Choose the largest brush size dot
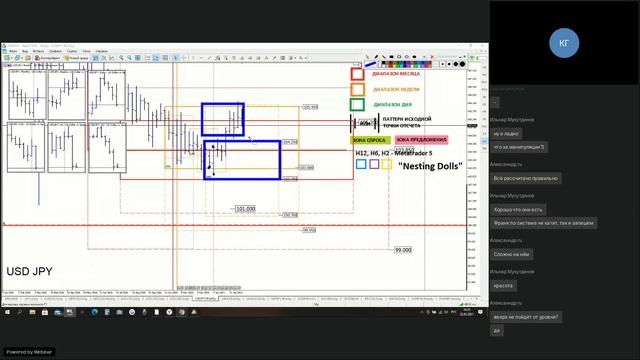 [x=462, y=64]
